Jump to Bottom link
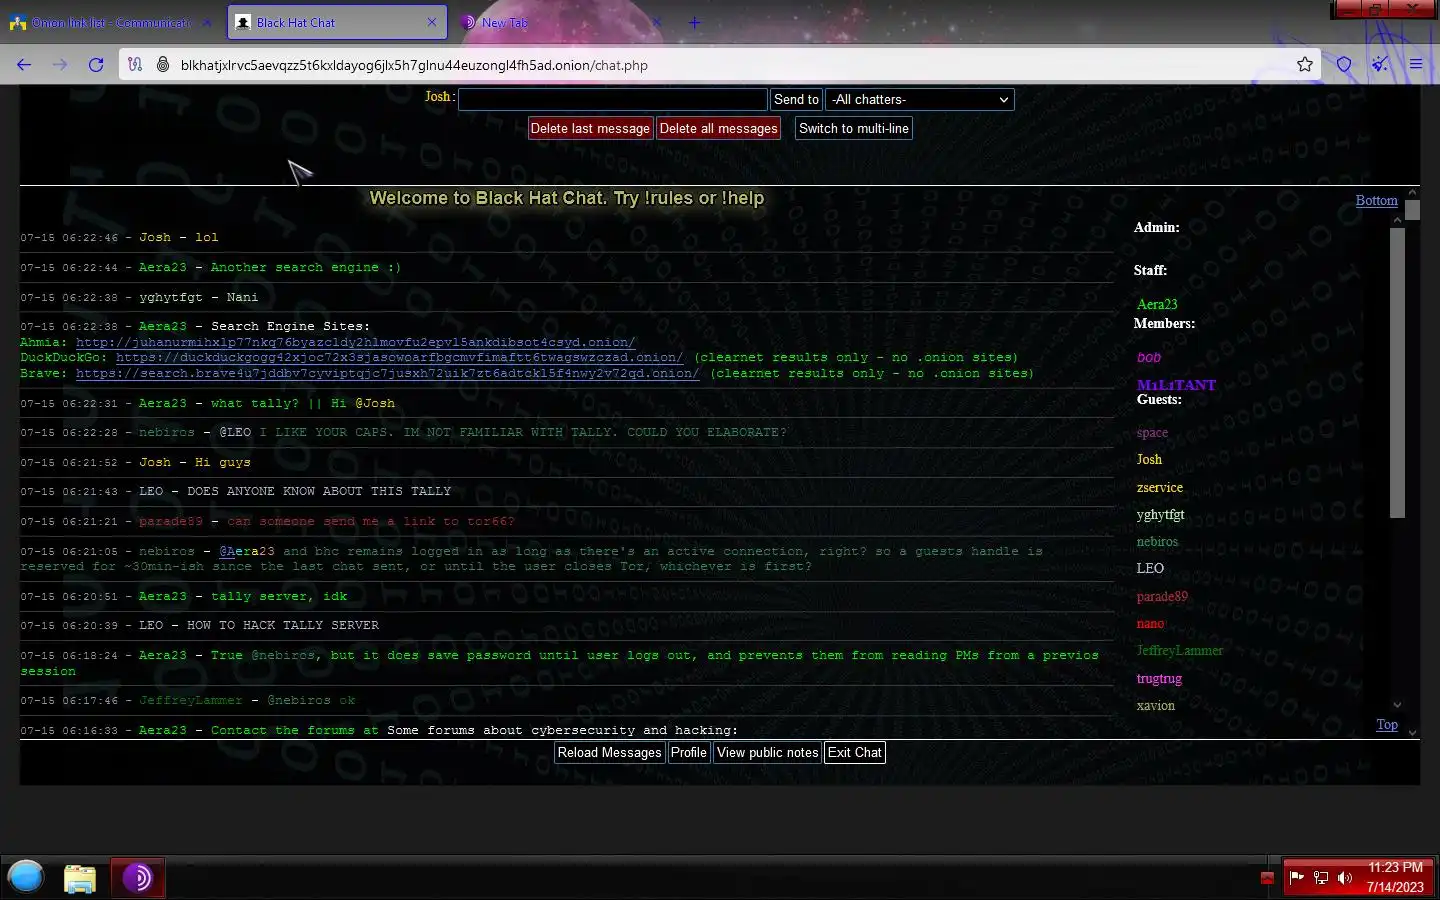This screenshot has width=1440, height=900. 1376,200
